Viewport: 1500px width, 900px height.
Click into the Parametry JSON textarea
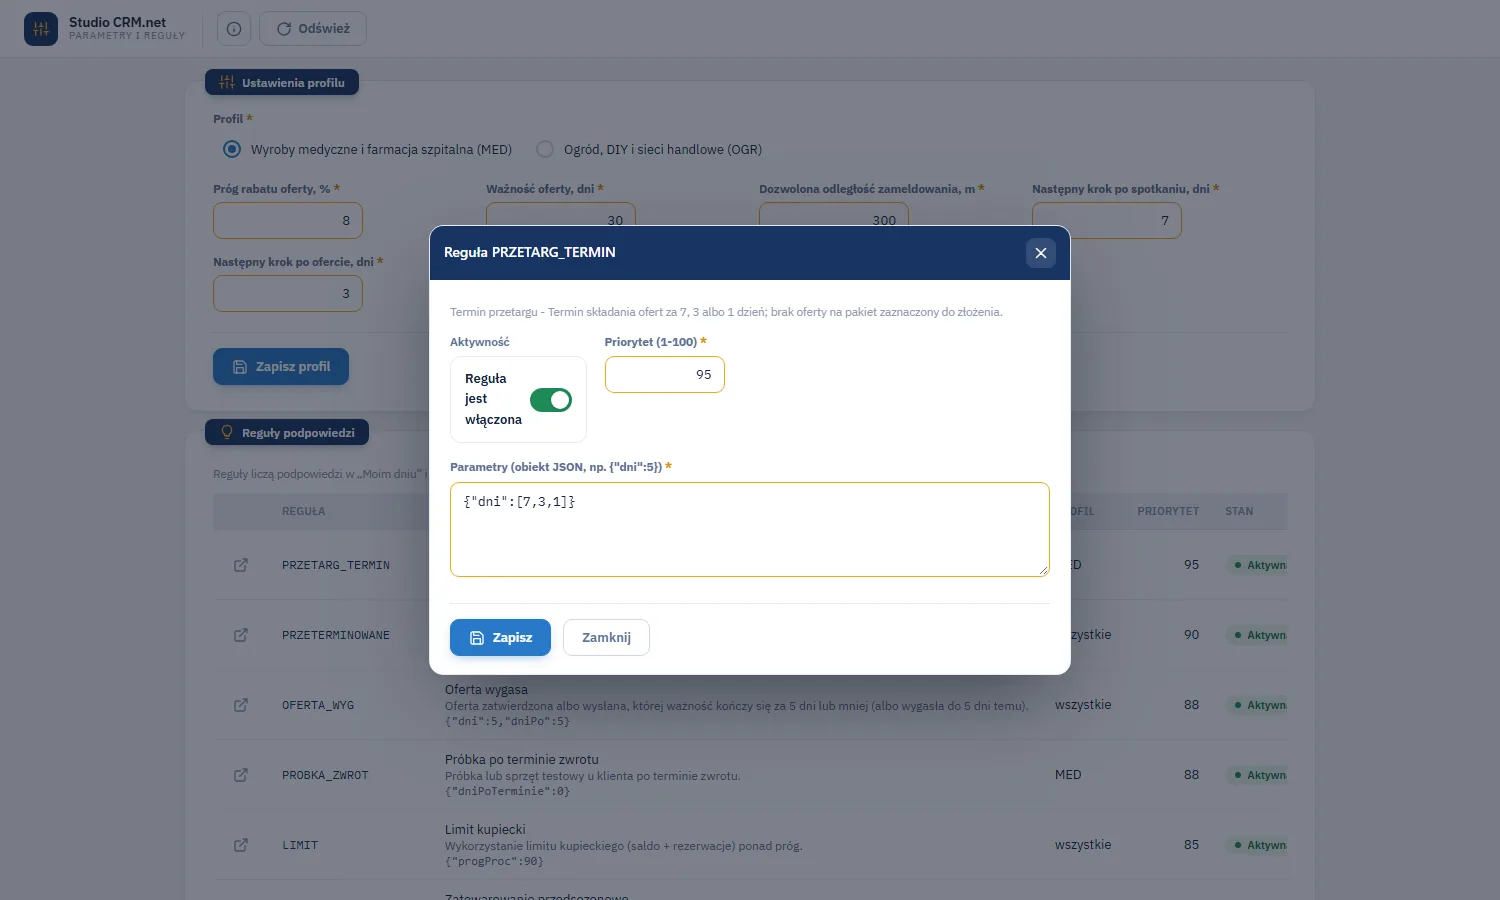coord(750,529)
